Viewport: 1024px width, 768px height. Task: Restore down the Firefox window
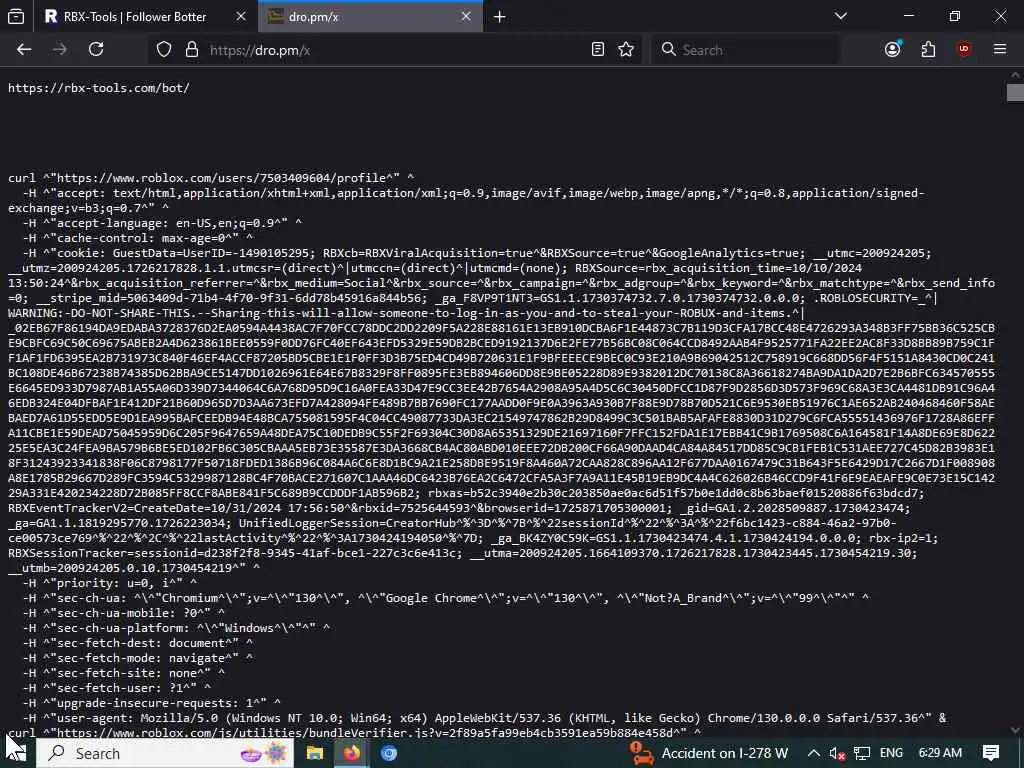coord(955,16)
